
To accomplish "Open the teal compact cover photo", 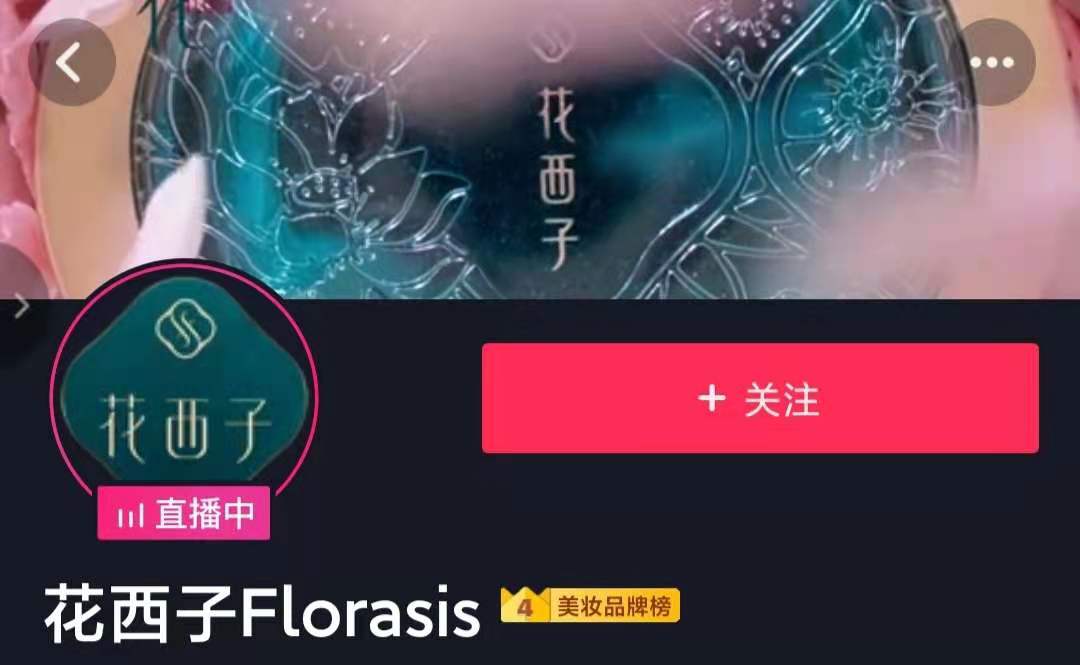I will point(540,149).
